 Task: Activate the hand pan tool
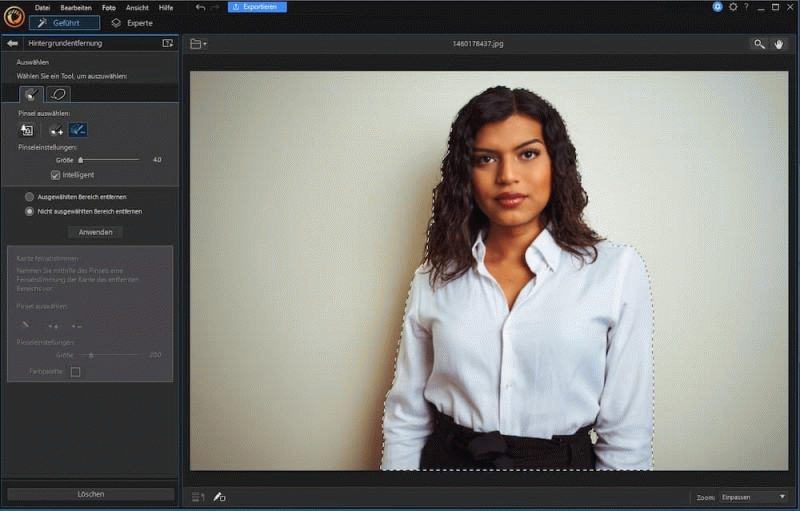coord(780,44)
